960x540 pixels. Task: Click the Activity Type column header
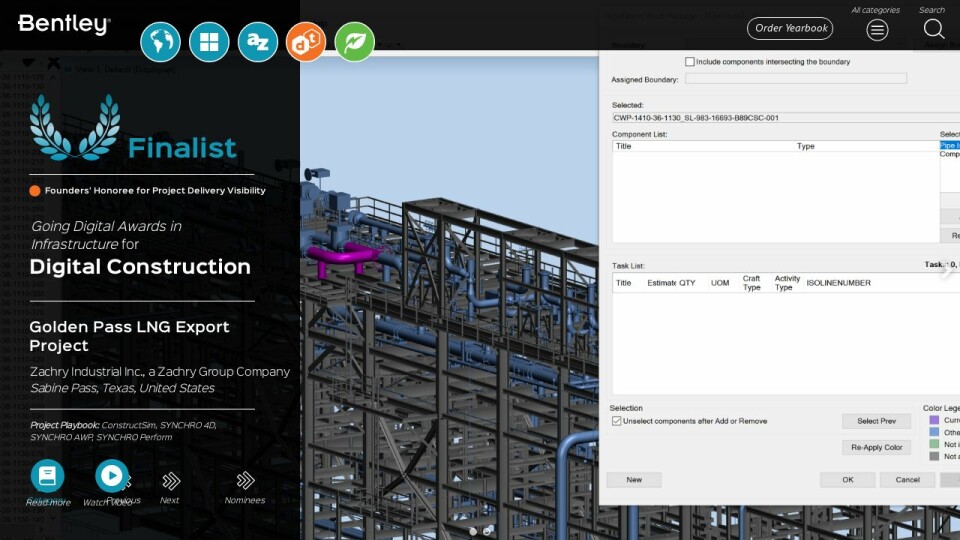point(787,283)
